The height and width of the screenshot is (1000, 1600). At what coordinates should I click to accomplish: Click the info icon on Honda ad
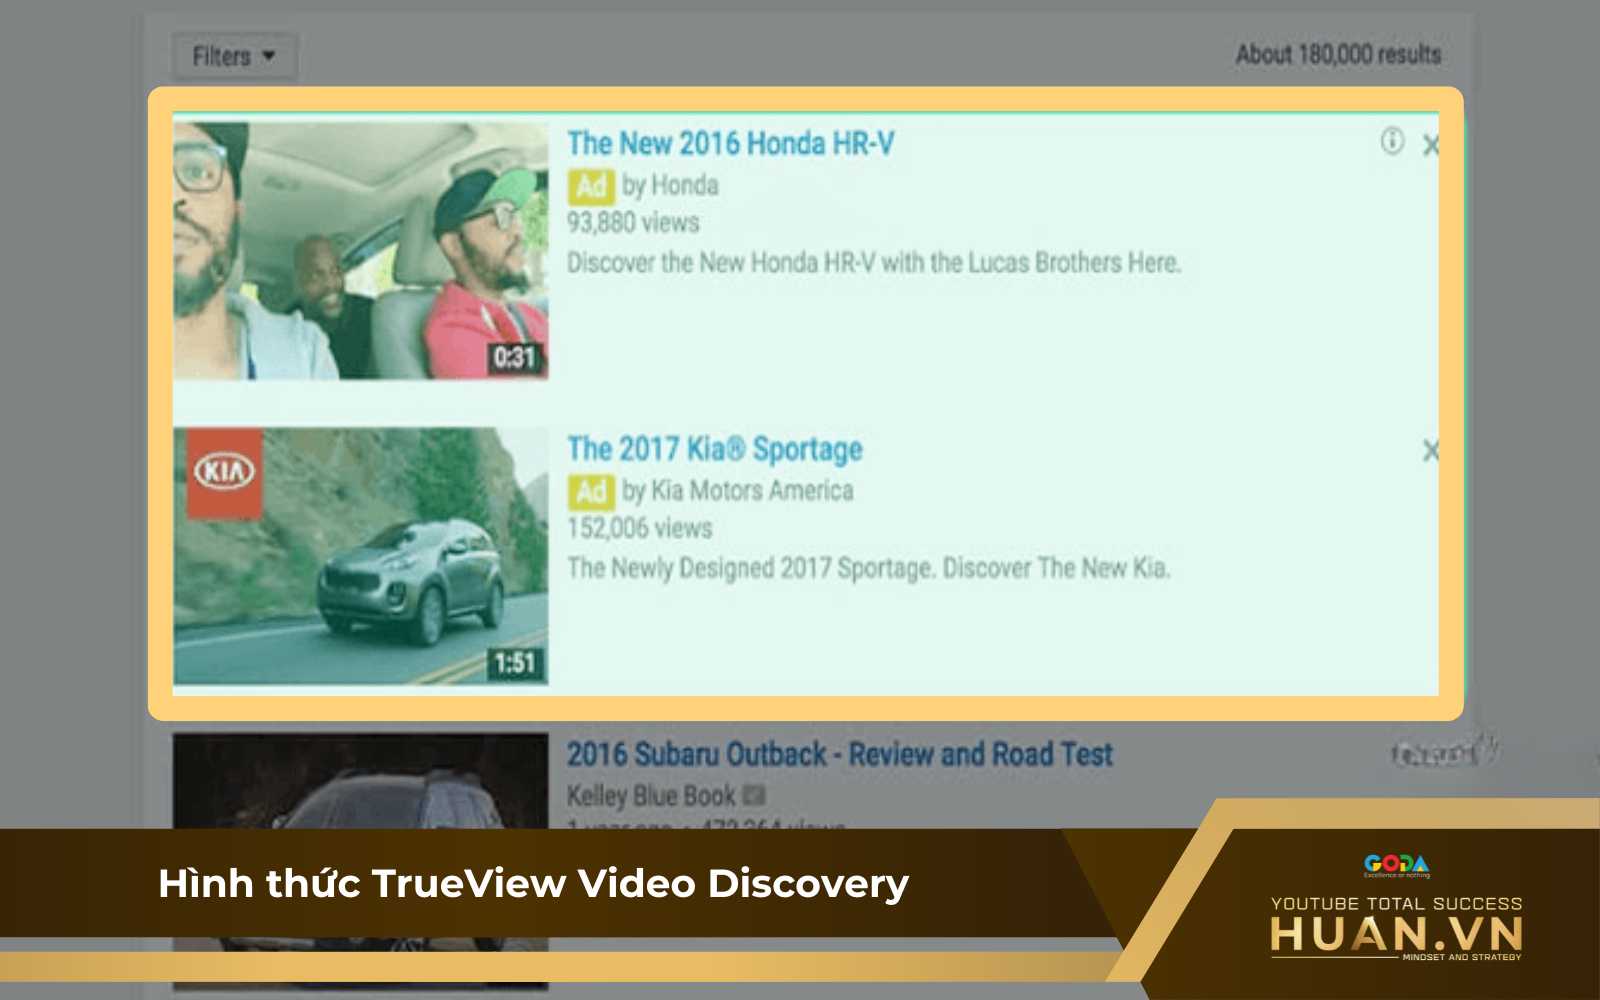[x=1392, y=141]
